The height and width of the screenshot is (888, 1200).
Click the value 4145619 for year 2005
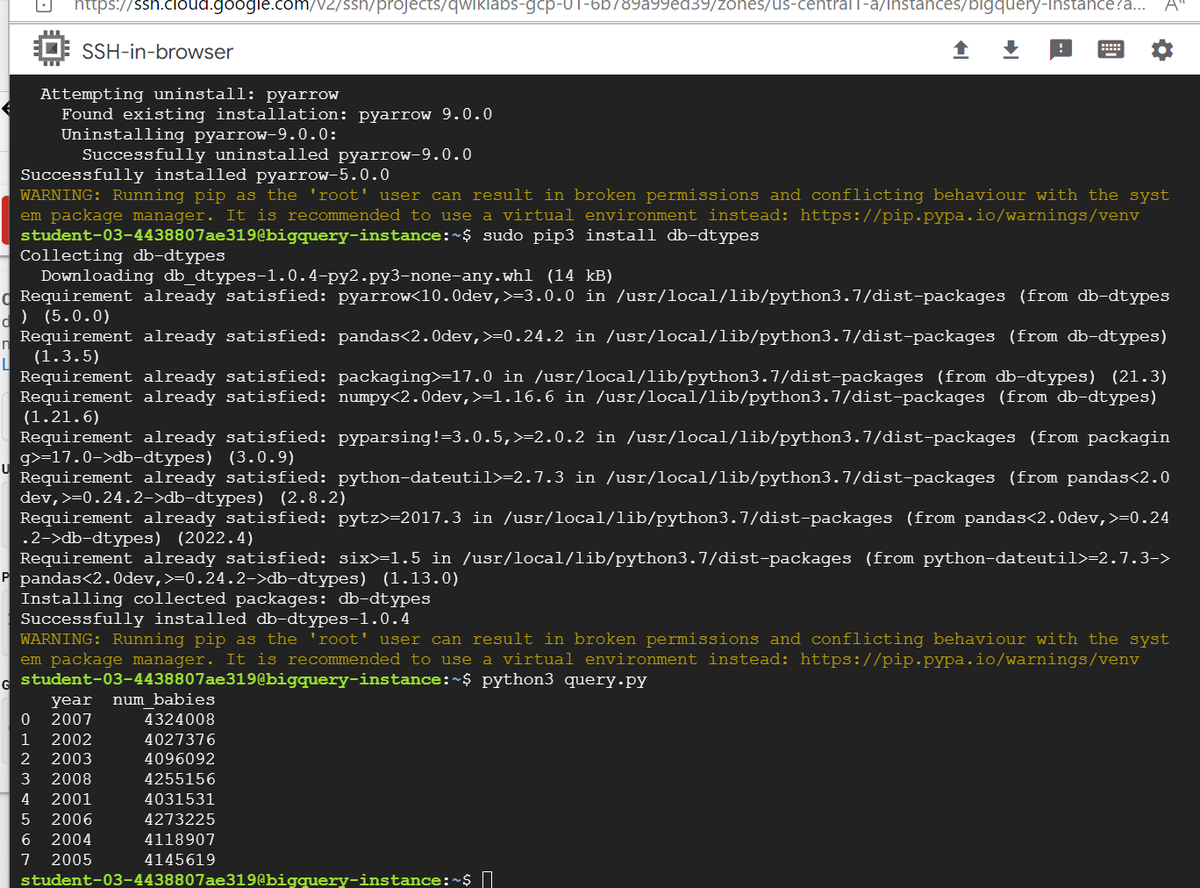179,860
